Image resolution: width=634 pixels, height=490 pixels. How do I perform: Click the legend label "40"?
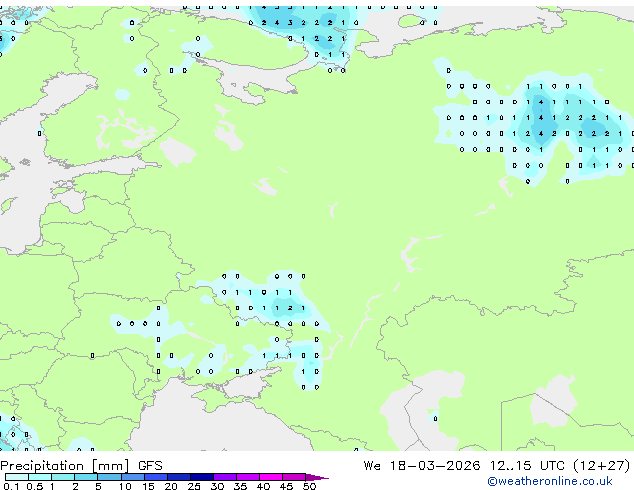pos(264,486)
